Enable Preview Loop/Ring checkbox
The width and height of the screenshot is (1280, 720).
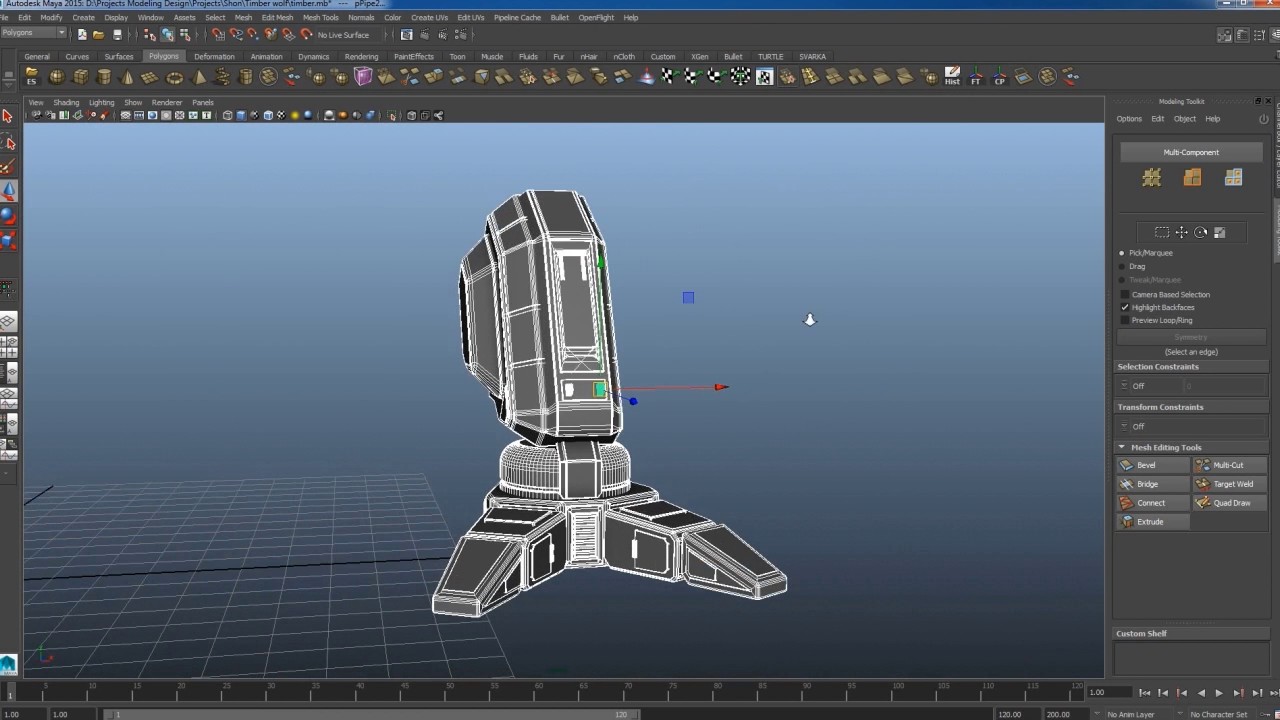point(1125,321)
